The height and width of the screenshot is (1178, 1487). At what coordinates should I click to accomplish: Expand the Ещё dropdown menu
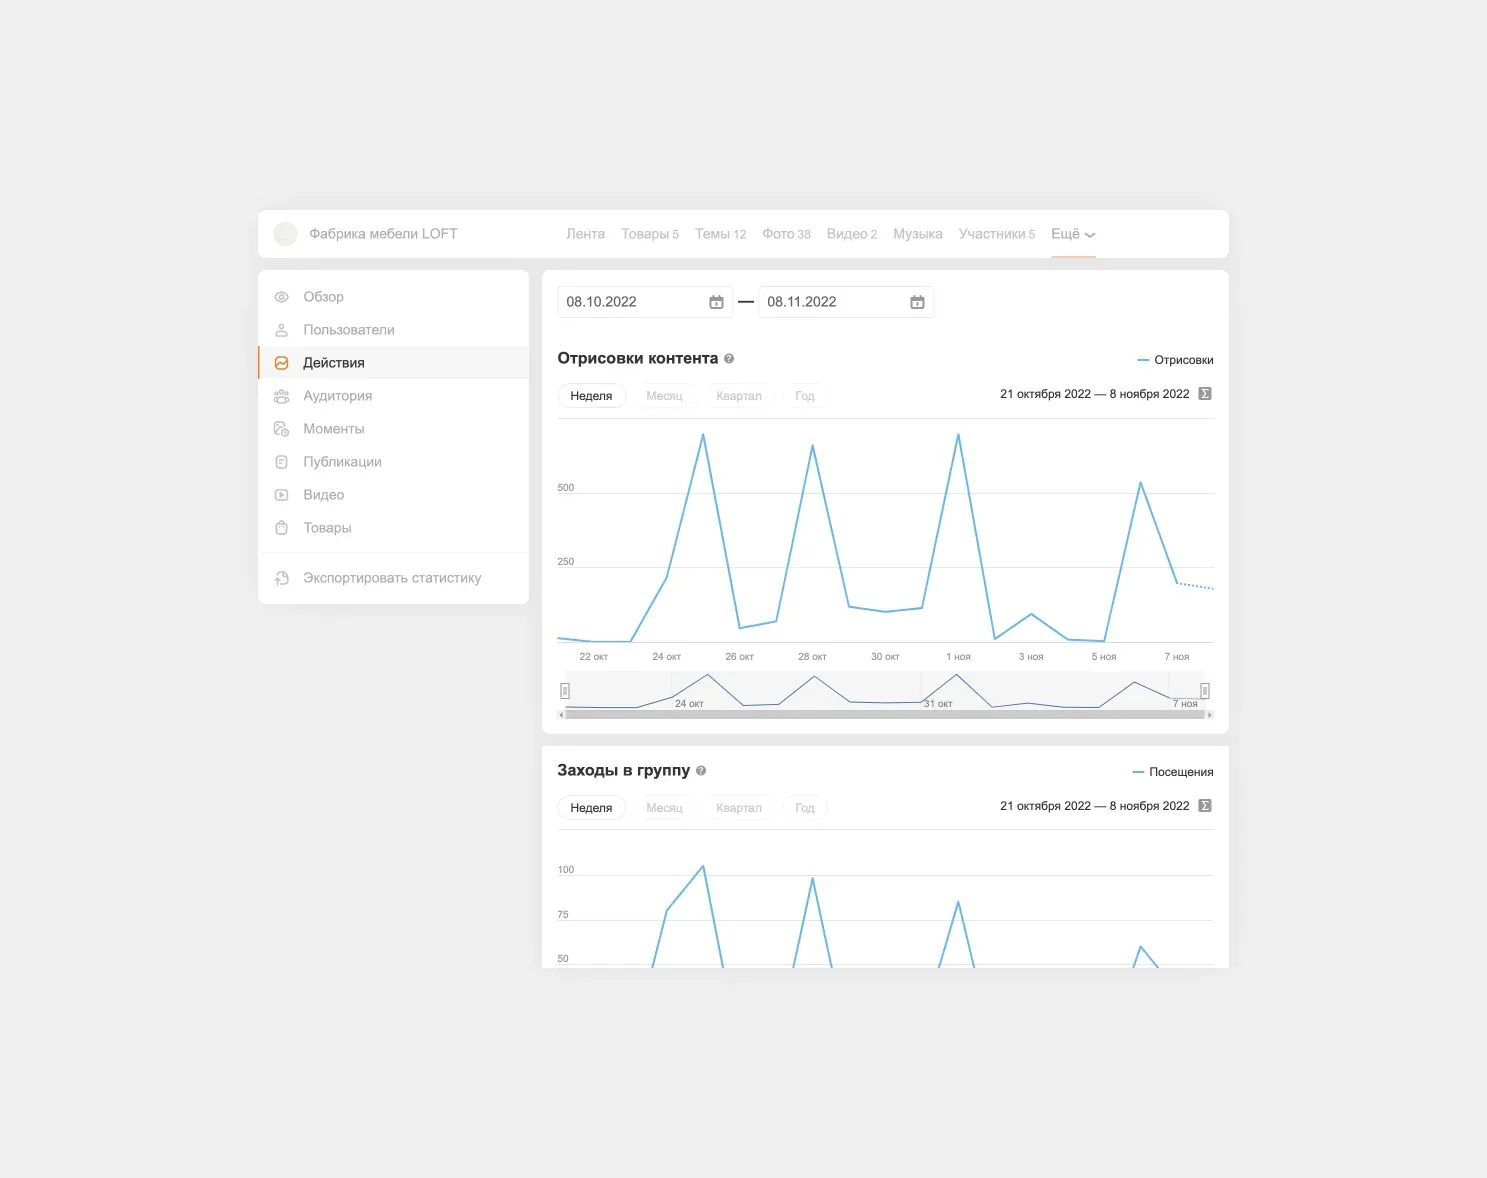[x=1073, y=234]
